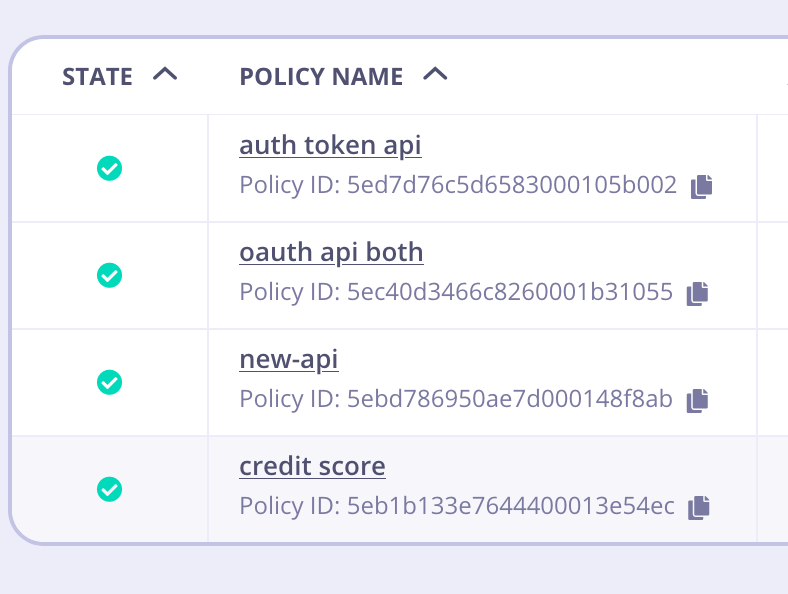Copy the new-api policy ID

[697, 400]
